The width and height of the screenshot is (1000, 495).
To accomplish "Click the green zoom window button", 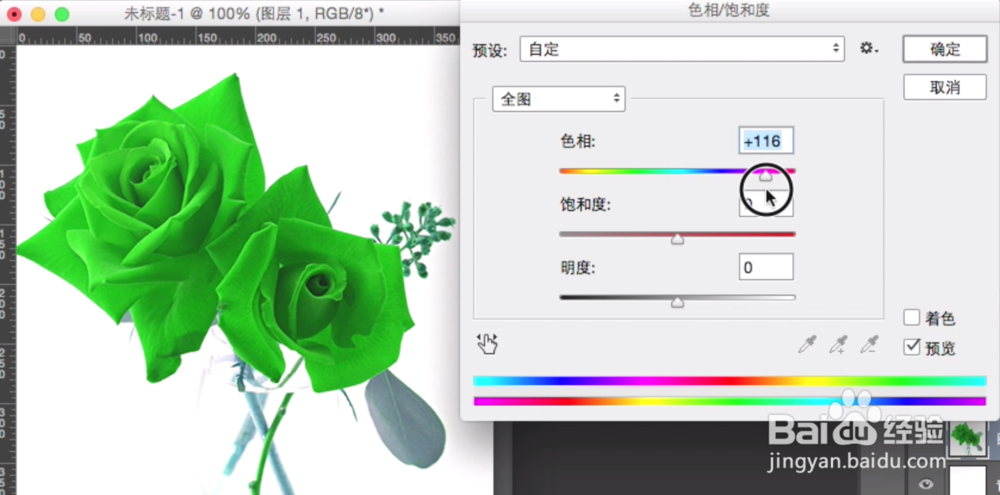I will click(x=62, y=14).
